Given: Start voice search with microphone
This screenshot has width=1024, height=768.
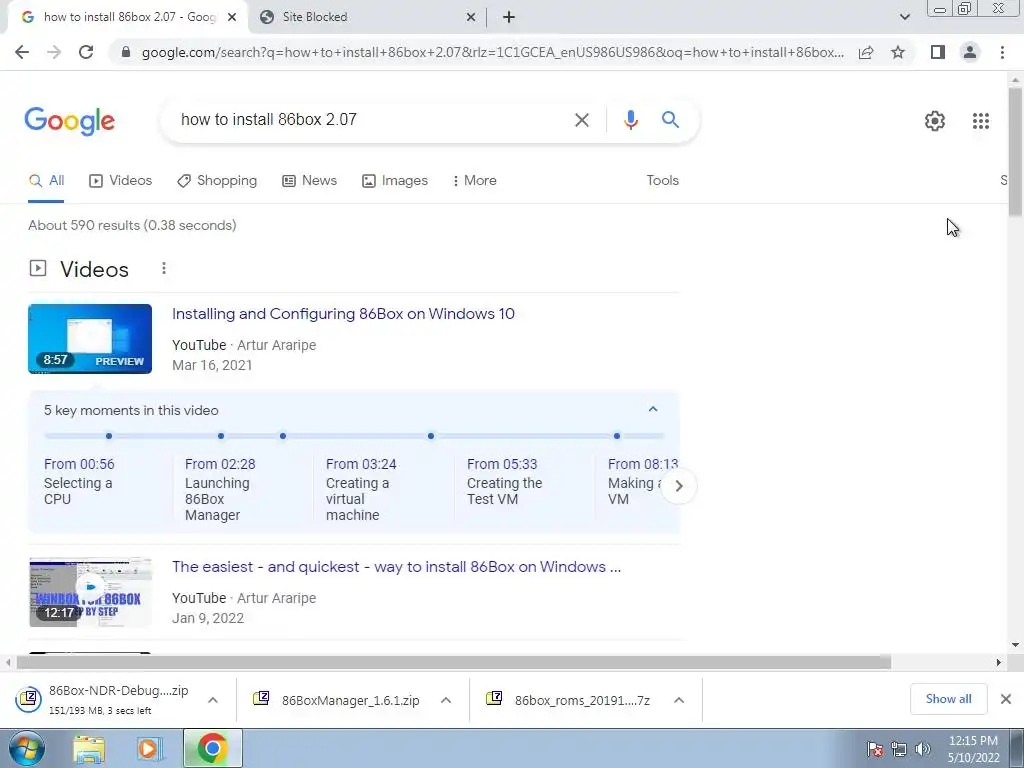Looking at the screenshot, I should point(630,120).
